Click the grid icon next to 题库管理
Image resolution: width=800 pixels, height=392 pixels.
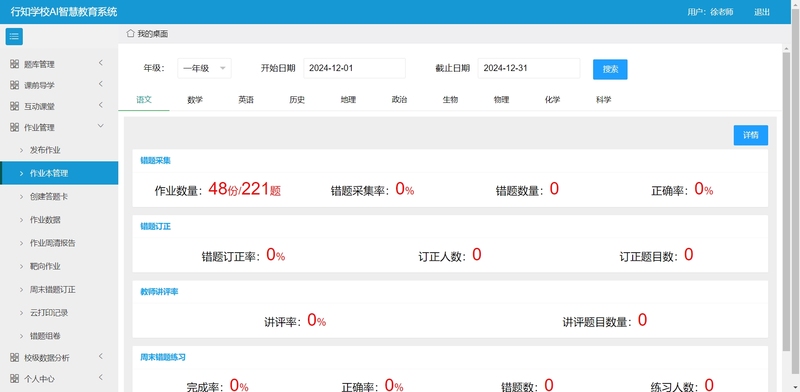click(14, 64)
